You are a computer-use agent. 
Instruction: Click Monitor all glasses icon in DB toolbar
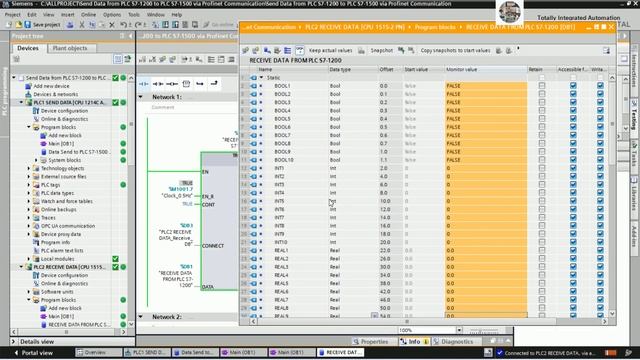[x=300, y=50]
